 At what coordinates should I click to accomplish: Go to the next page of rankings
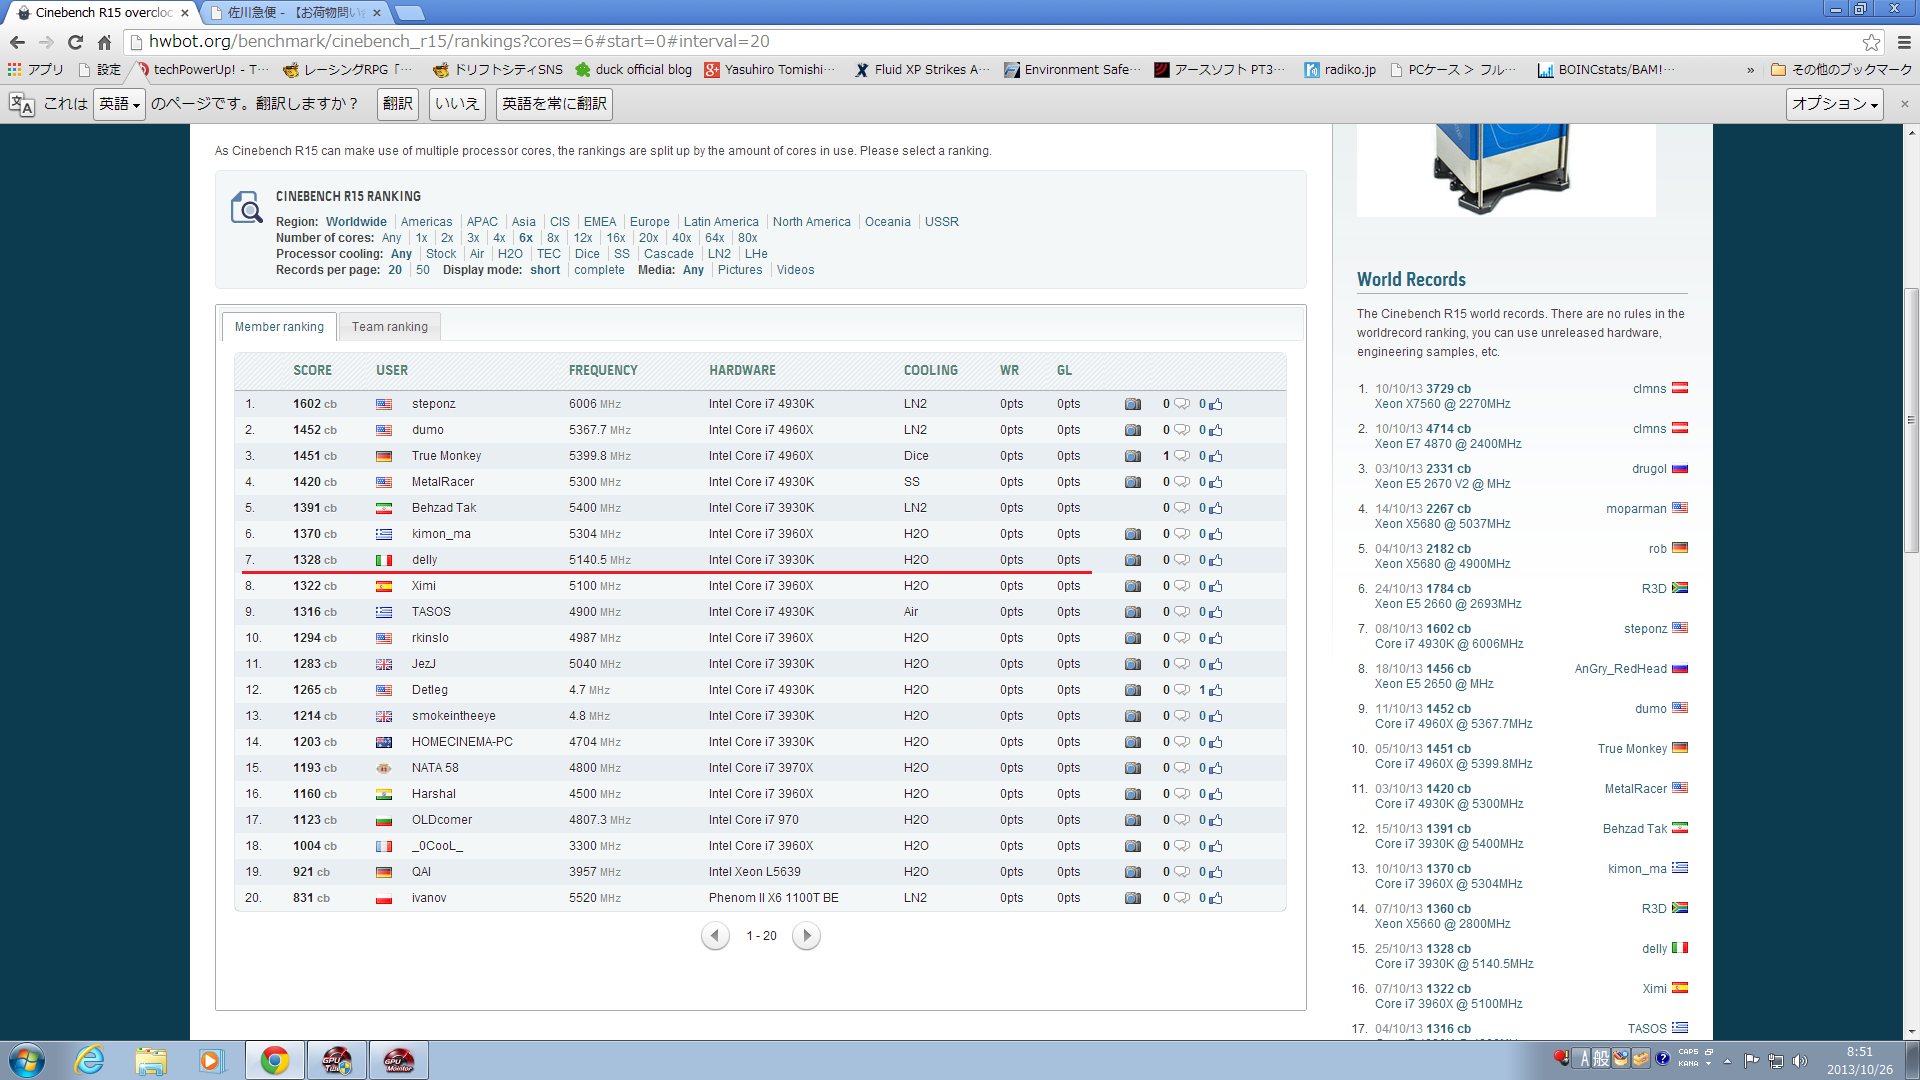[x=806, y=936]
